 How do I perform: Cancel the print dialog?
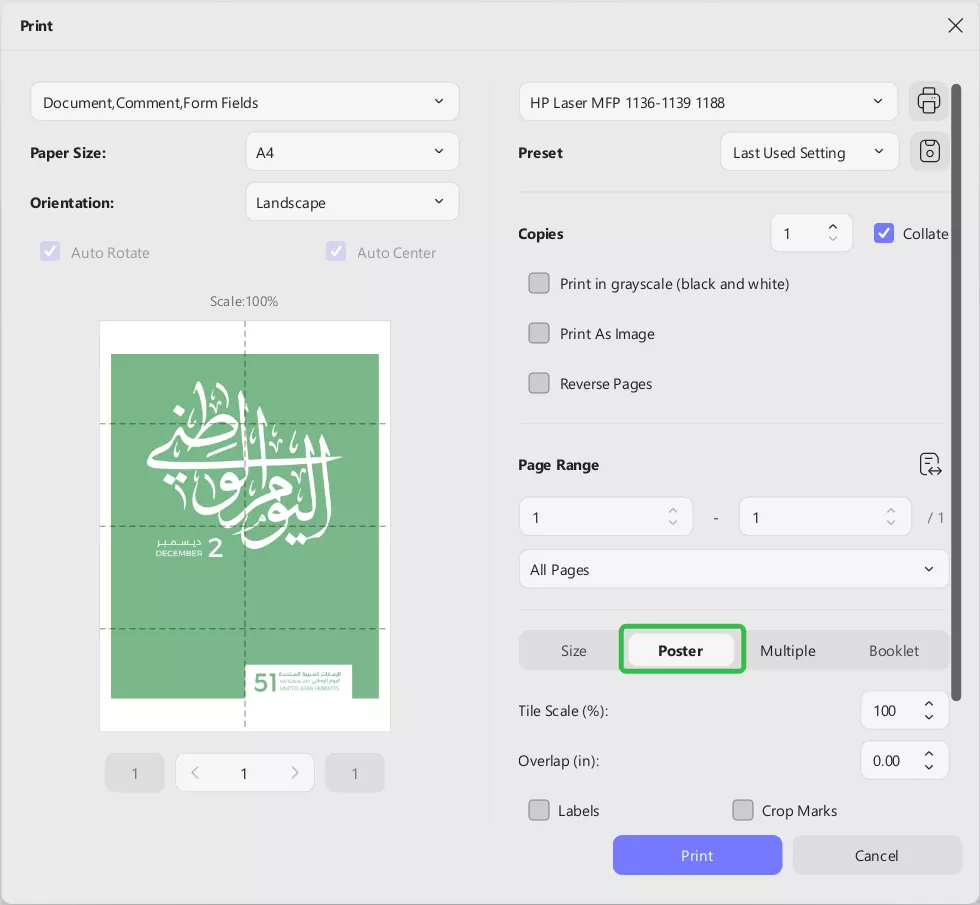coord(877,855)
